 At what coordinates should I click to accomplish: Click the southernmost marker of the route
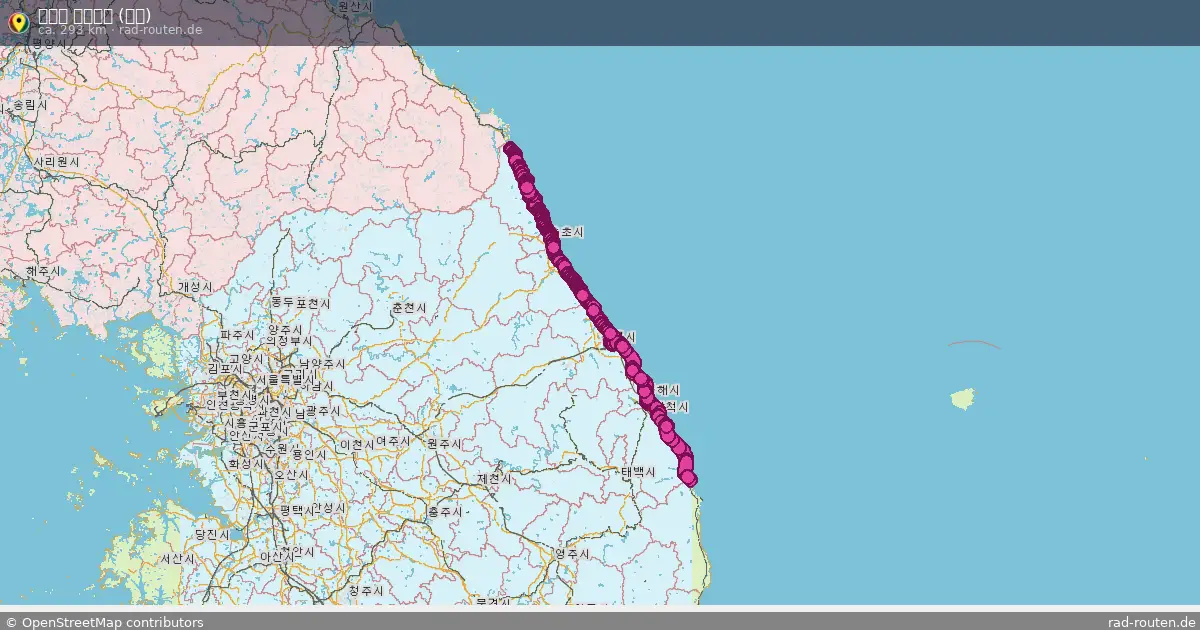click(x=690, y=481)
